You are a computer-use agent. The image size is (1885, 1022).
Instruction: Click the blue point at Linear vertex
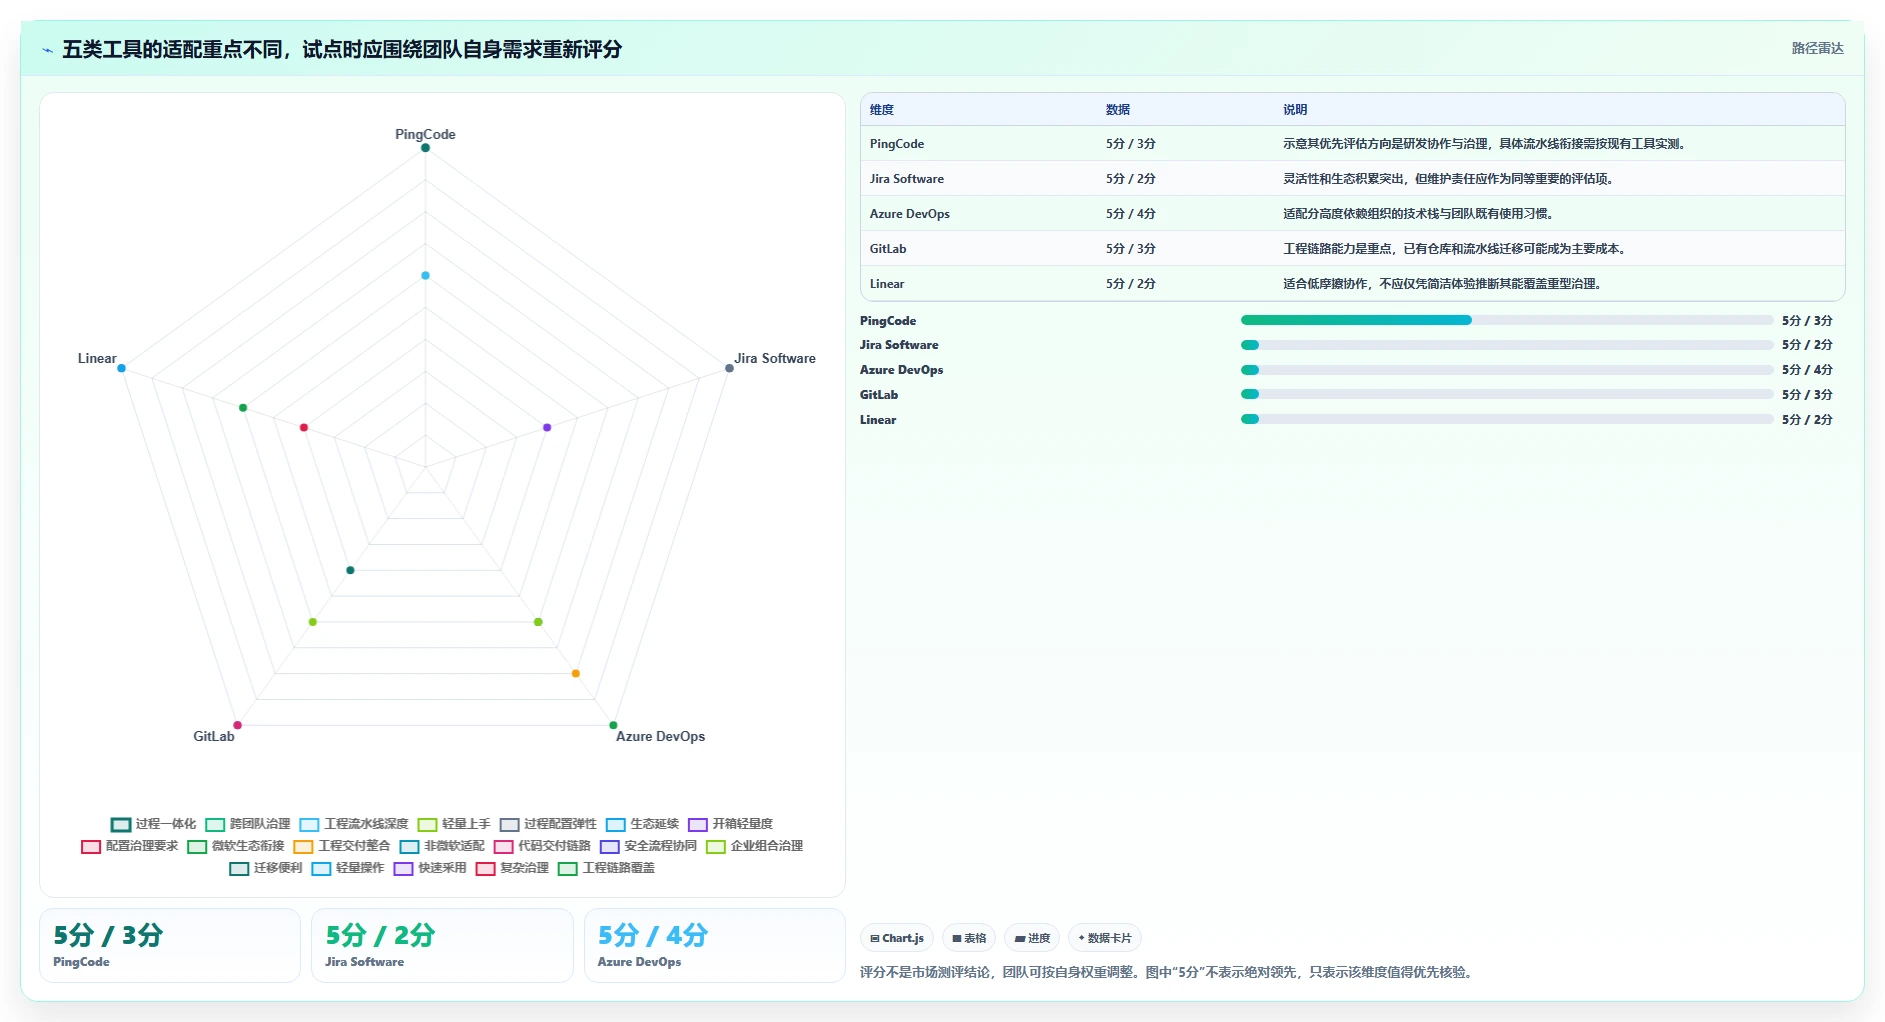(x=121, y=368)
